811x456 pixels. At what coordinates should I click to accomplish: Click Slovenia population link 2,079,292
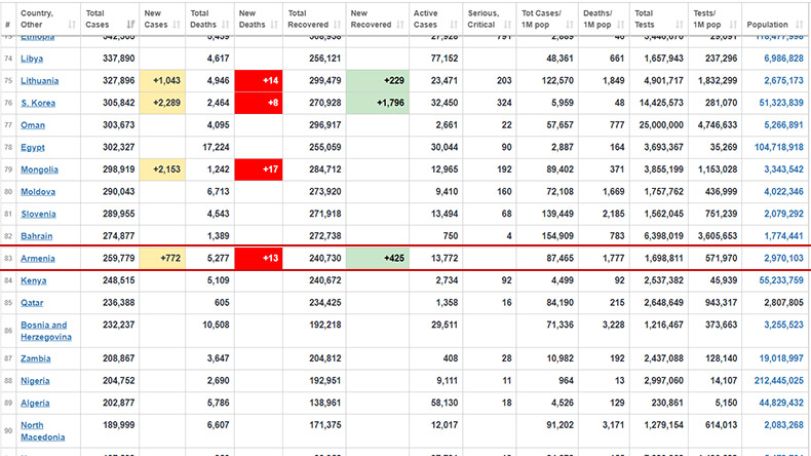784,214
